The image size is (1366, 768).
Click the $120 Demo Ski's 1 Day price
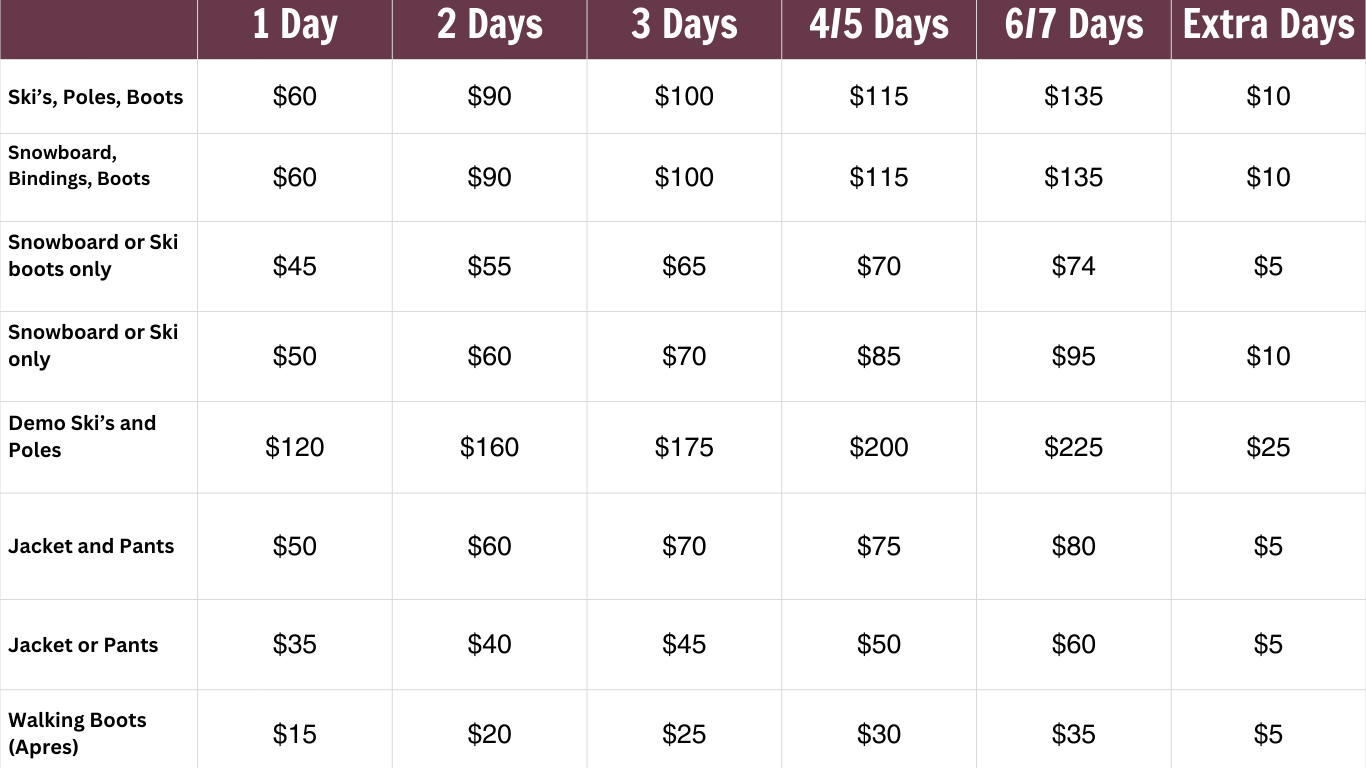coord(294,447)
